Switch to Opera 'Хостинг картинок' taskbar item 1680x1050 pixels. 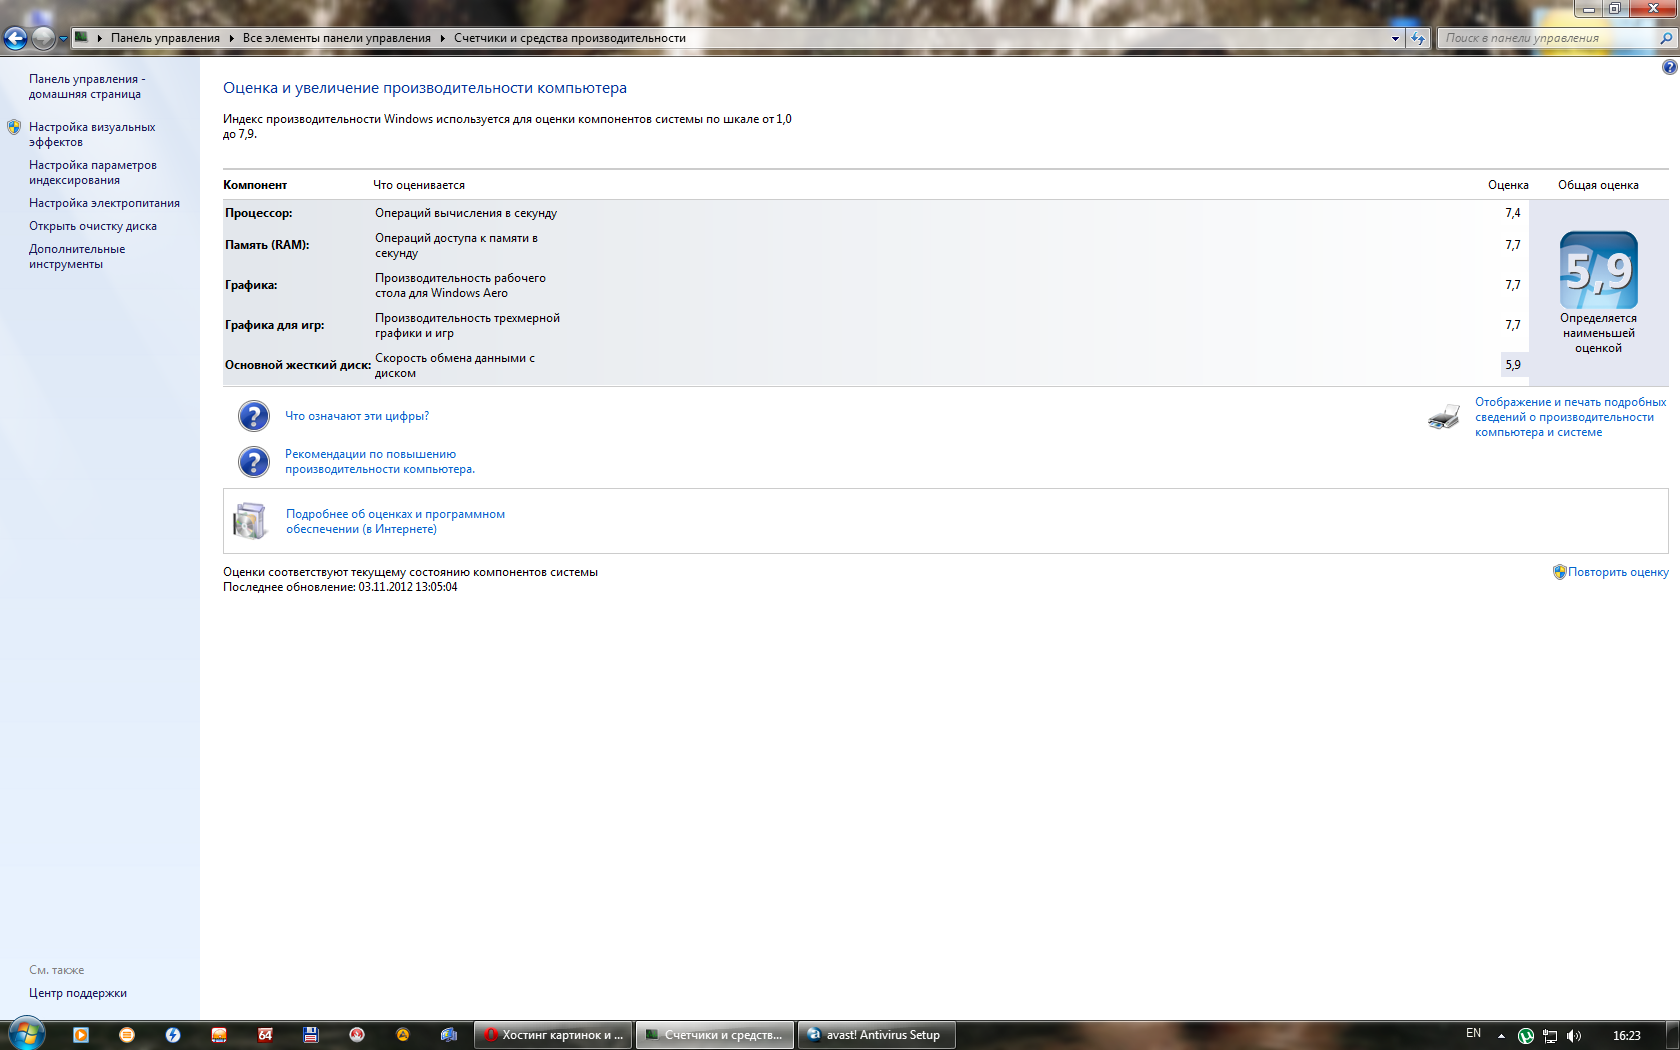(x=554, y=1035)
